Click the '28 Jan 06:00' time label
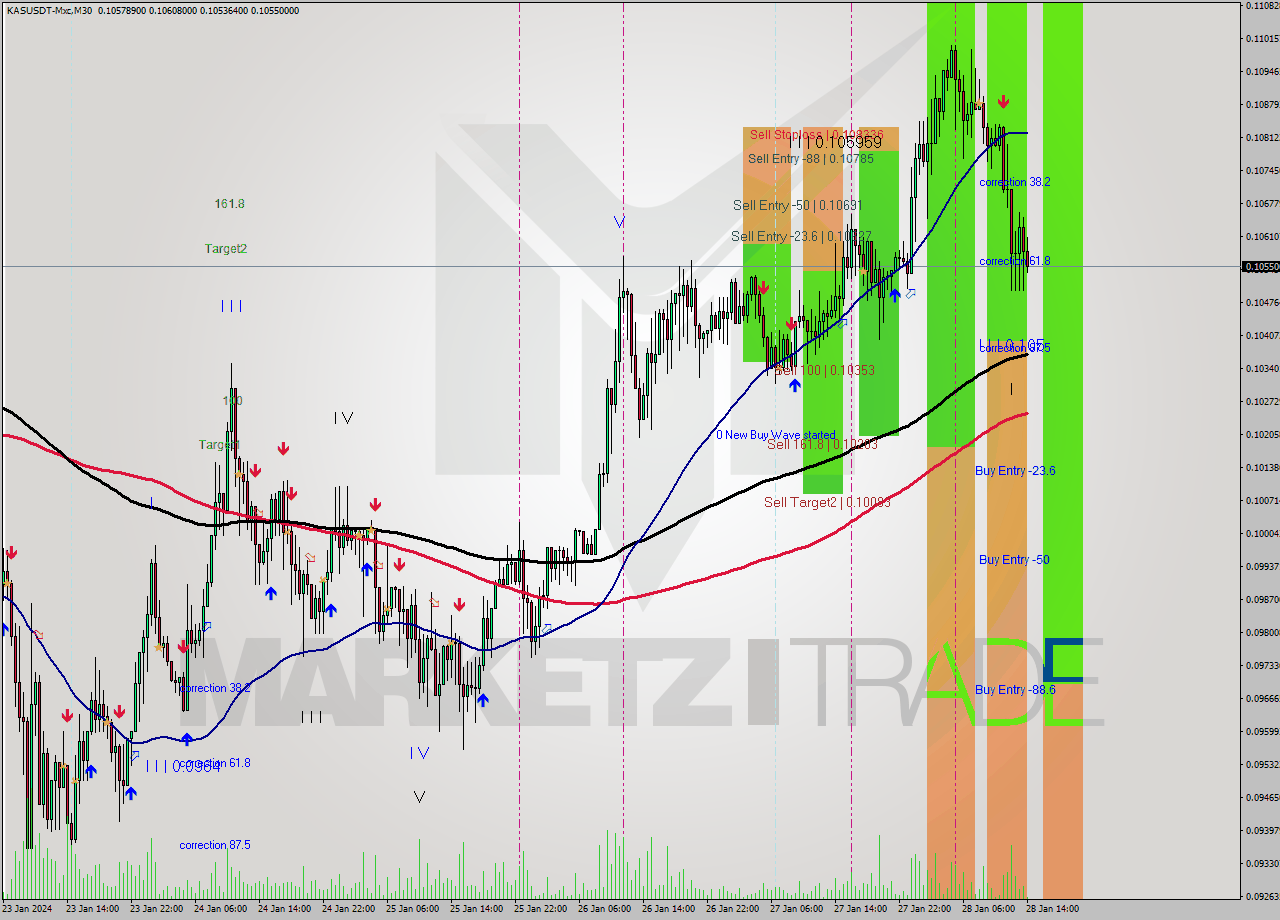The image size is (1280, 920). tap(989, 910)
